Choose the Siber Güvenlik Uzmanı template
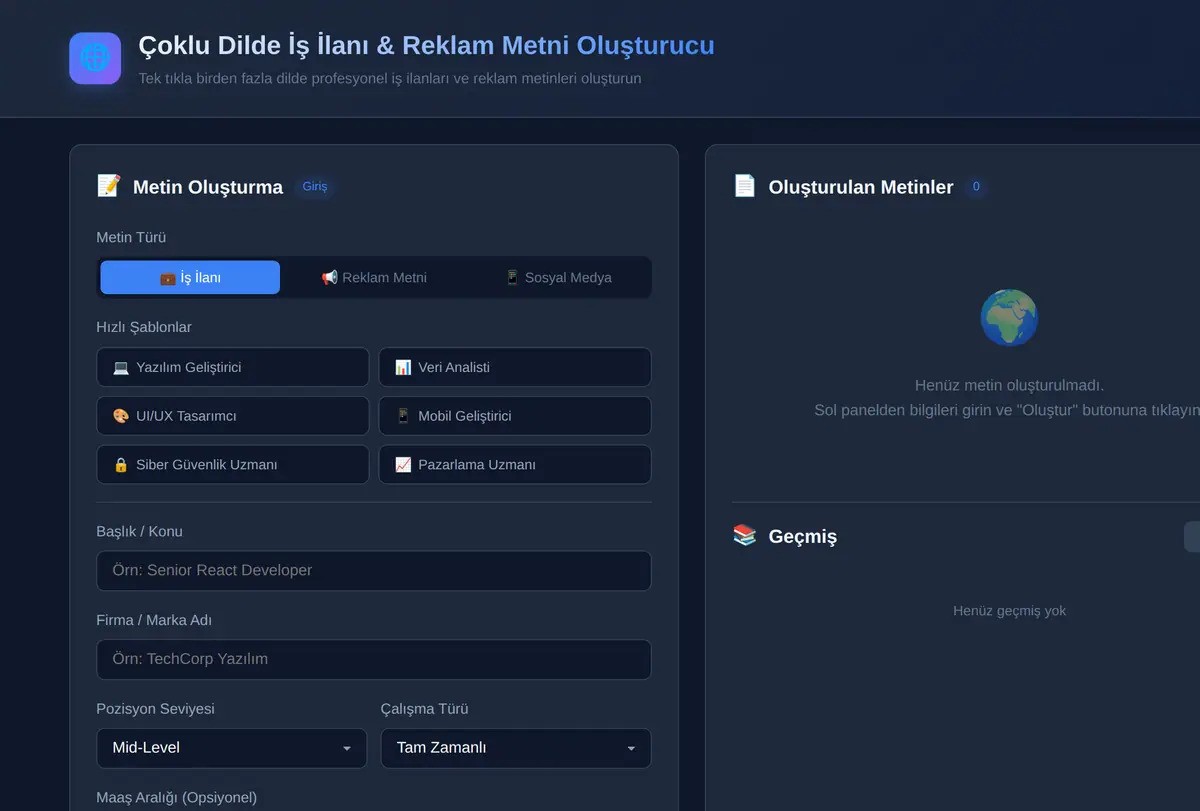 (233, 465)
